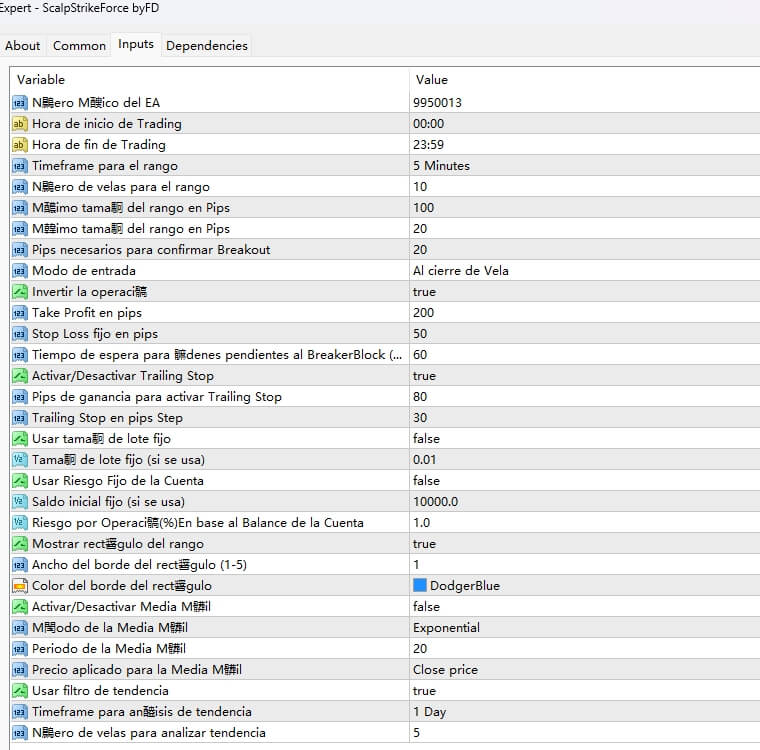Switch to the Dependencies tab
760x750 pixels.
pos(206,45)
